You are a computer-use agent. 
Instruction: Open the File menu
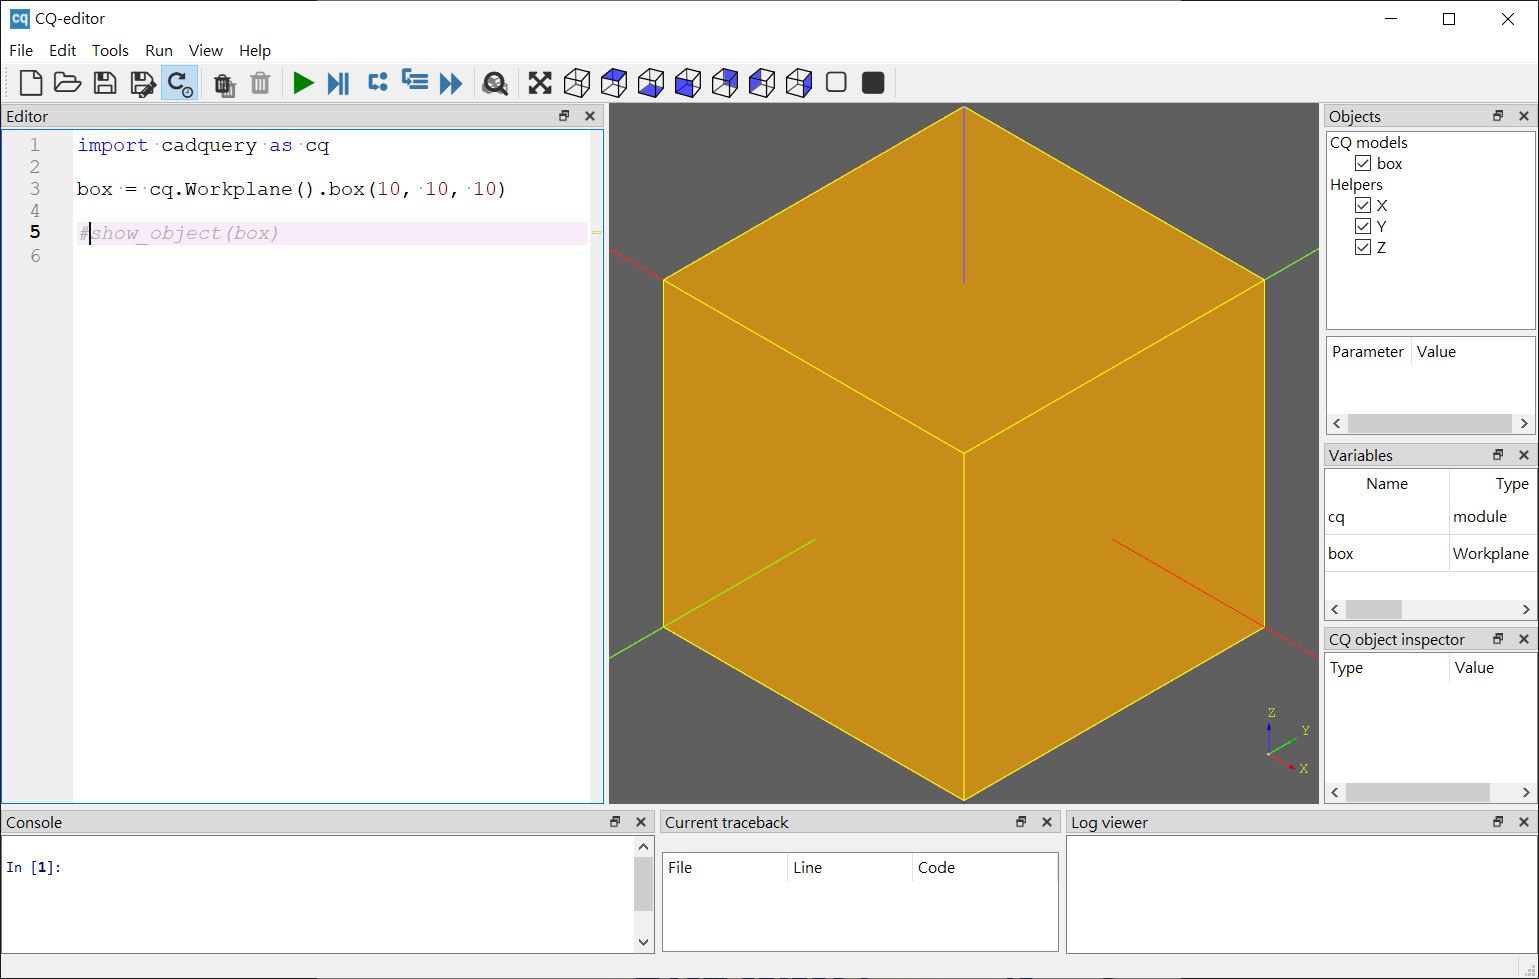21,50
